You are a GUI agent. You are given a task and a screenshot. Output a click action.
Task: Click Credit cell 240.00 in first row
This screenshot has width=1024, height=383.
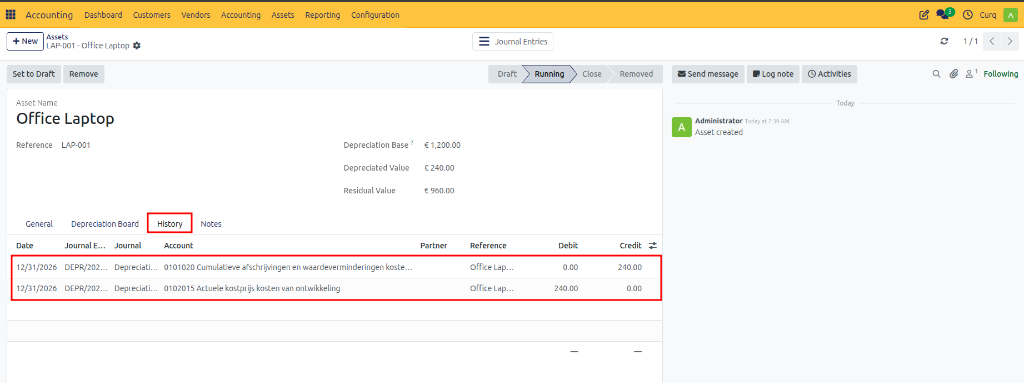(x=630, y=267)
